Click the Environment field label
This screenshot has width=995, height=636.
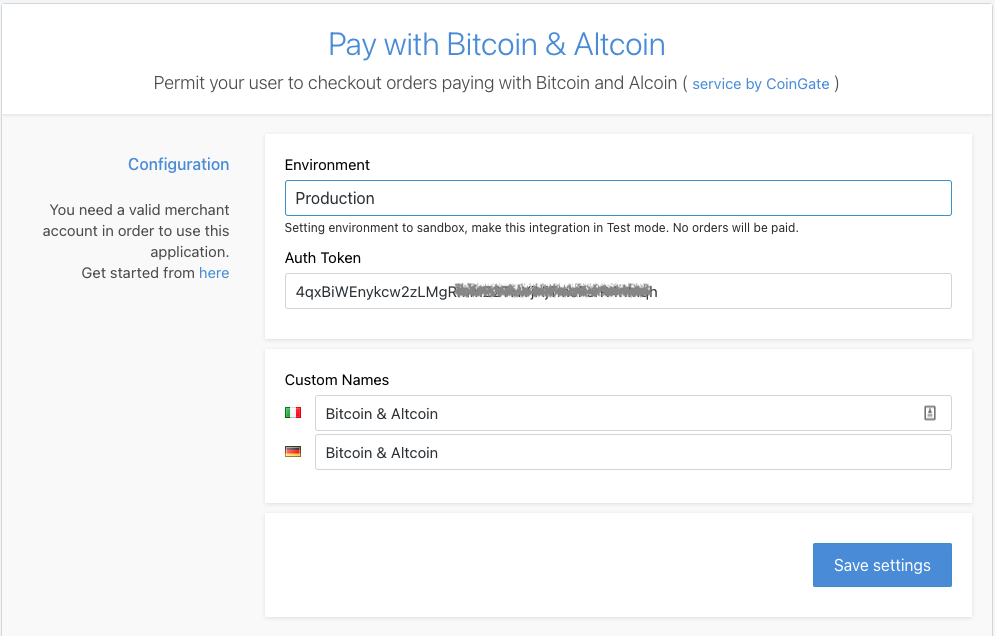click(327, 164)
